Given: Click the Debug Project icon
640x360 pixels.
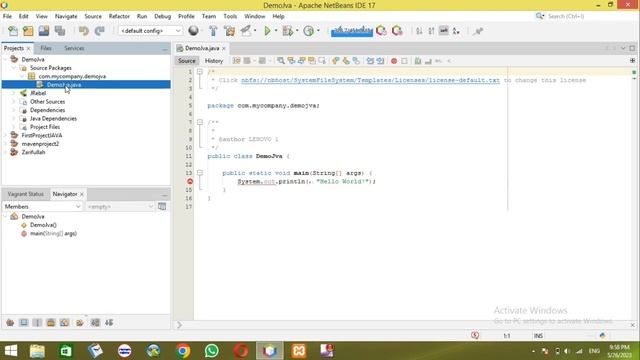Looking at the screenshot, I should [288, 31].
